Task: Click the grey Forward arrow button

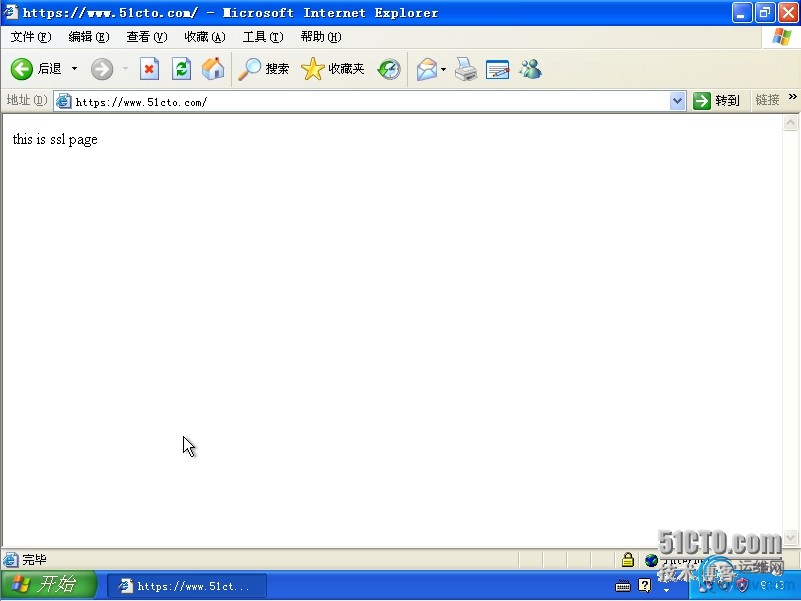Action: [102, 69]
